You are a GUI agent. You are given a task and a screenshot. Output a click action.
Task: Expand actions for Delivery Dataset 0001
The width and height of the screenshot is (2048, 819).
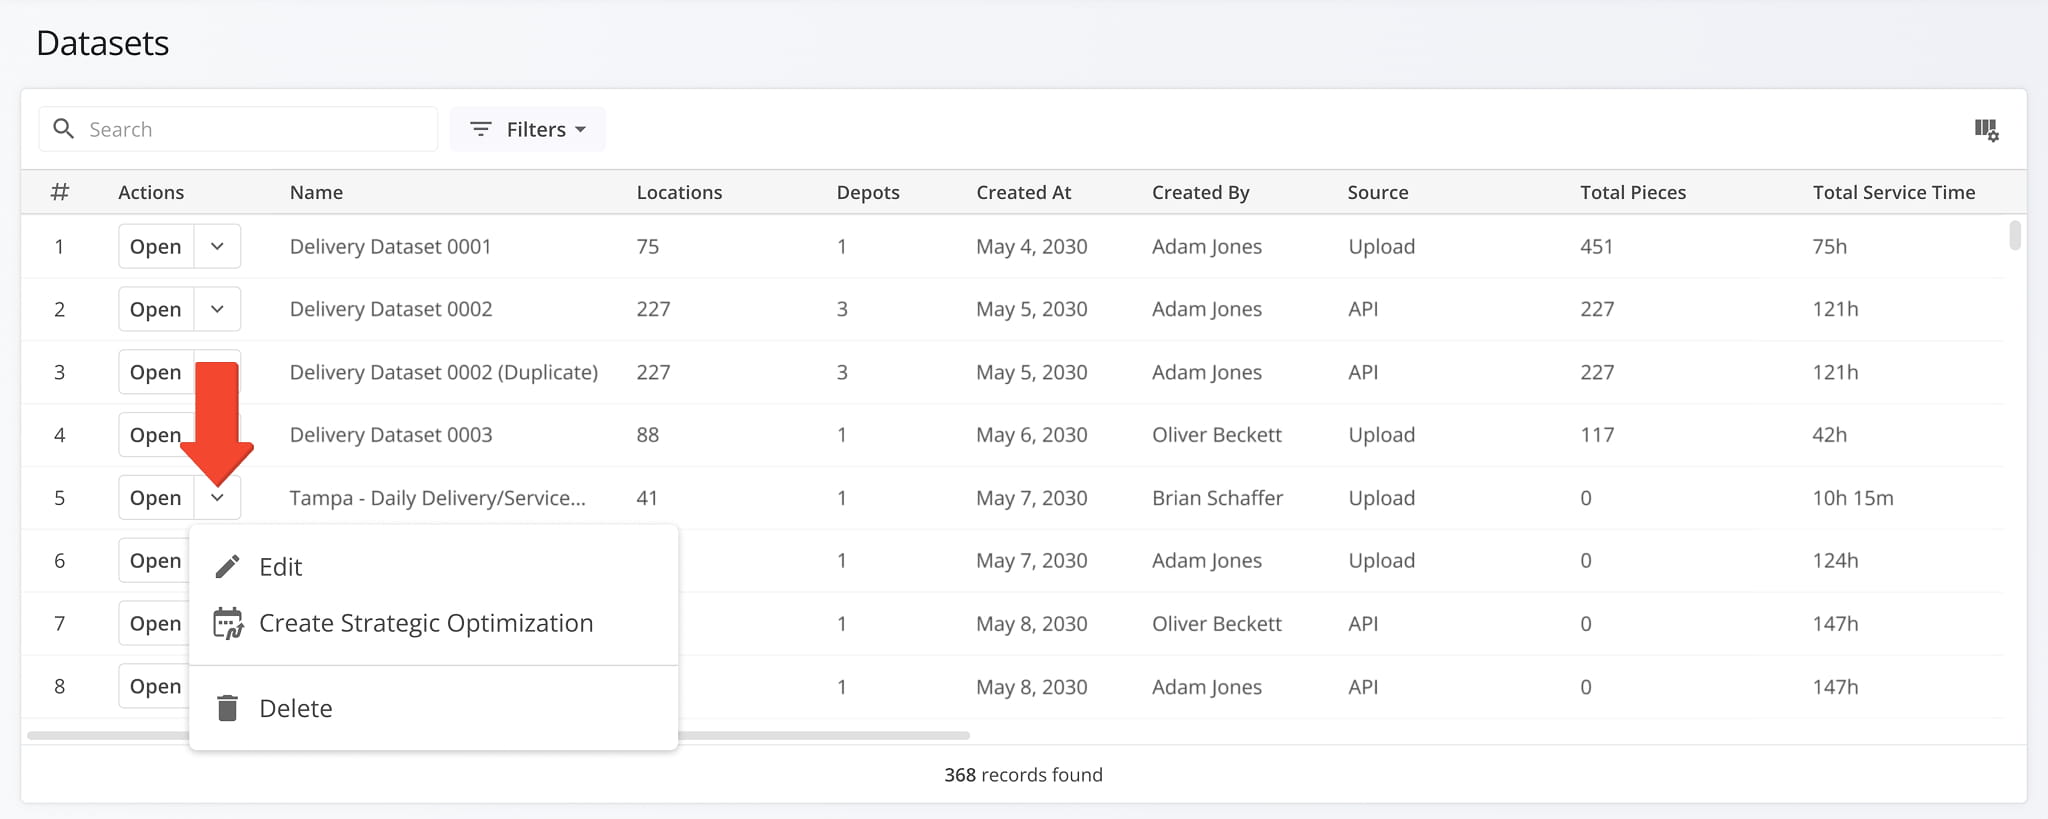click(217, 246)
